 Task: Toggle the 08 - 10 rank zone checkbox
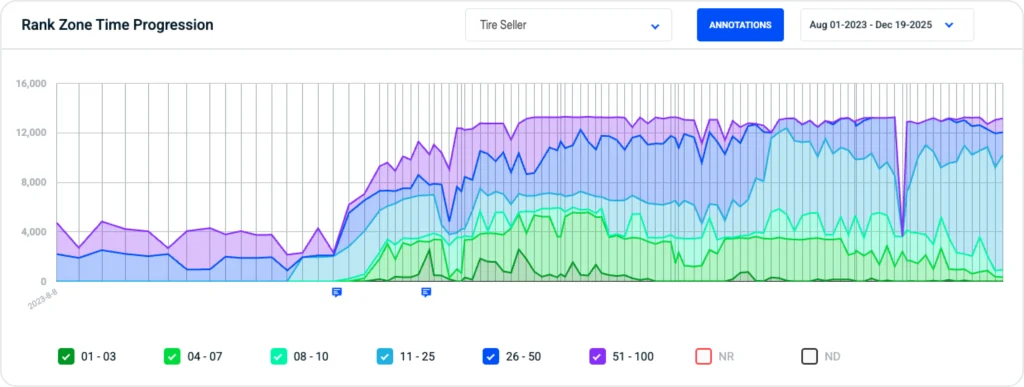click(x=278, y=356)
